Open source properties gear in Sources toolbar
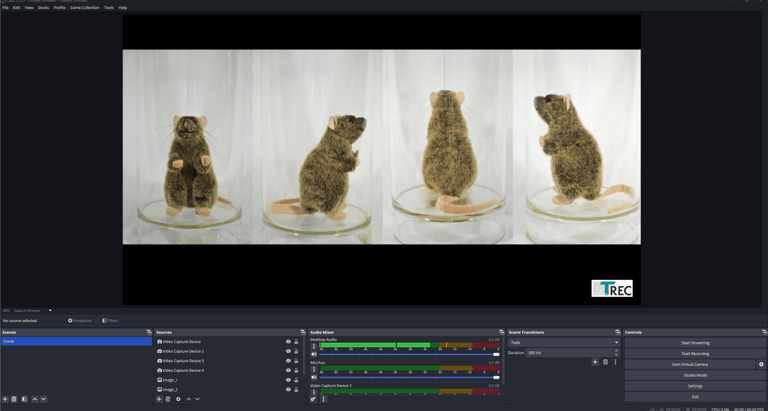 [x=178, y=399]
